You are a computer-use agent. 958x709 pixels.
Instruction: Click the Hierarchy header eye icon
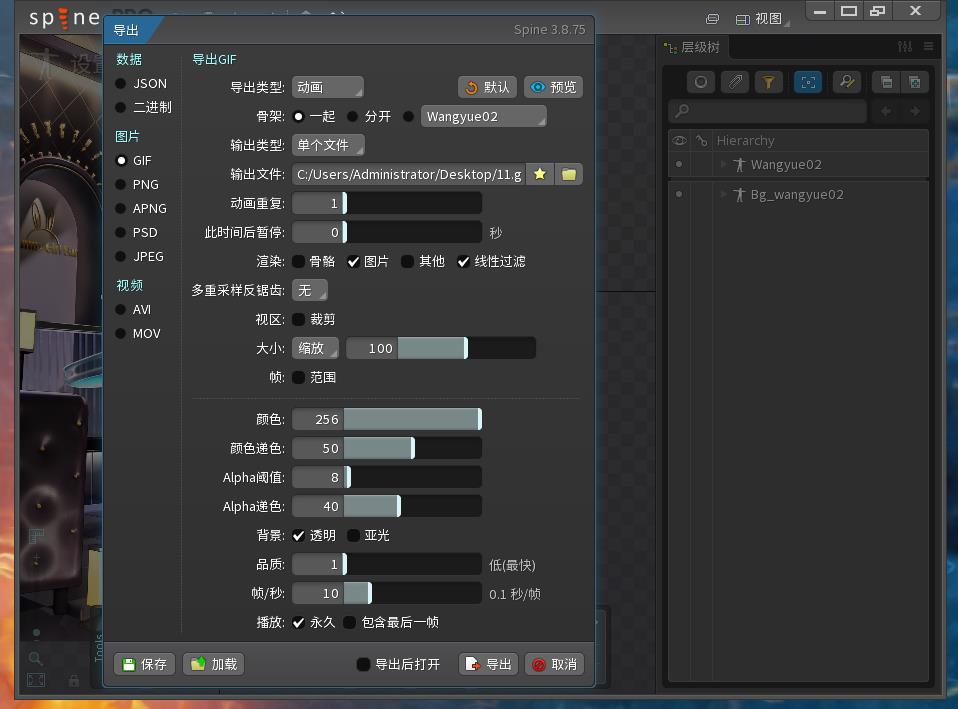pos(679,141)
